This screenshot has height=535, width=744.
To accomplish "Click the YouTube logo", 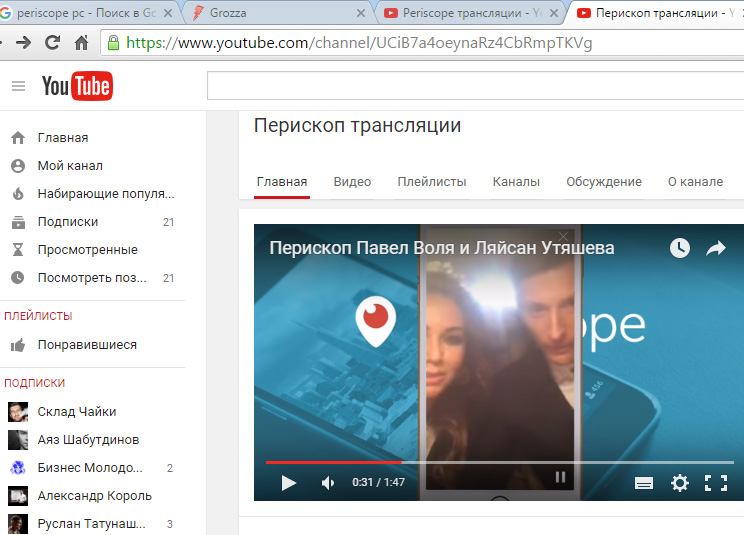I will (77, 86).
